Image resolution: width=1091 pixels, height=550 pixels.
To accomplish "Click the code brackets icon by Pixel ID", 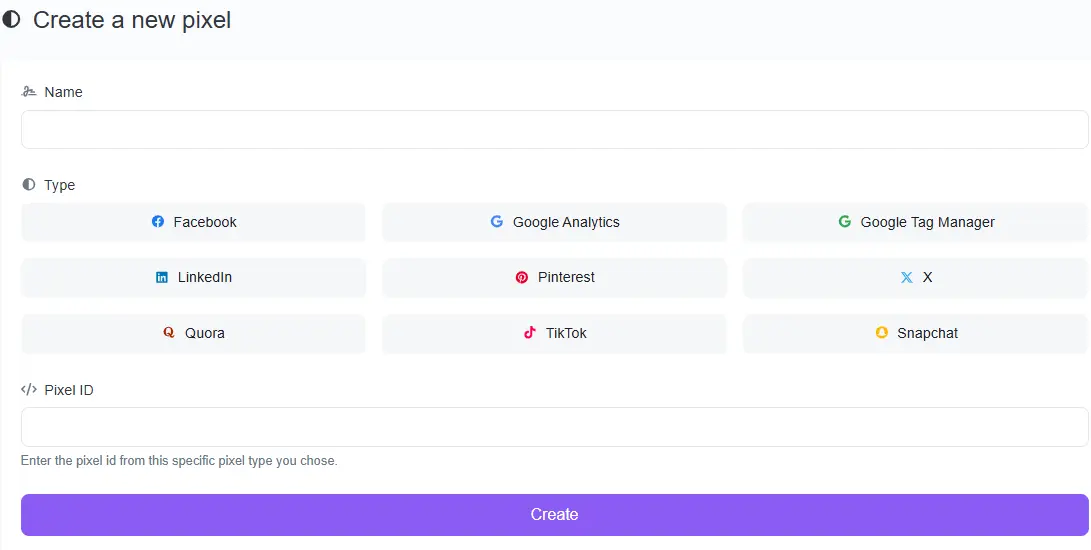I will click(x=29, y=389).
